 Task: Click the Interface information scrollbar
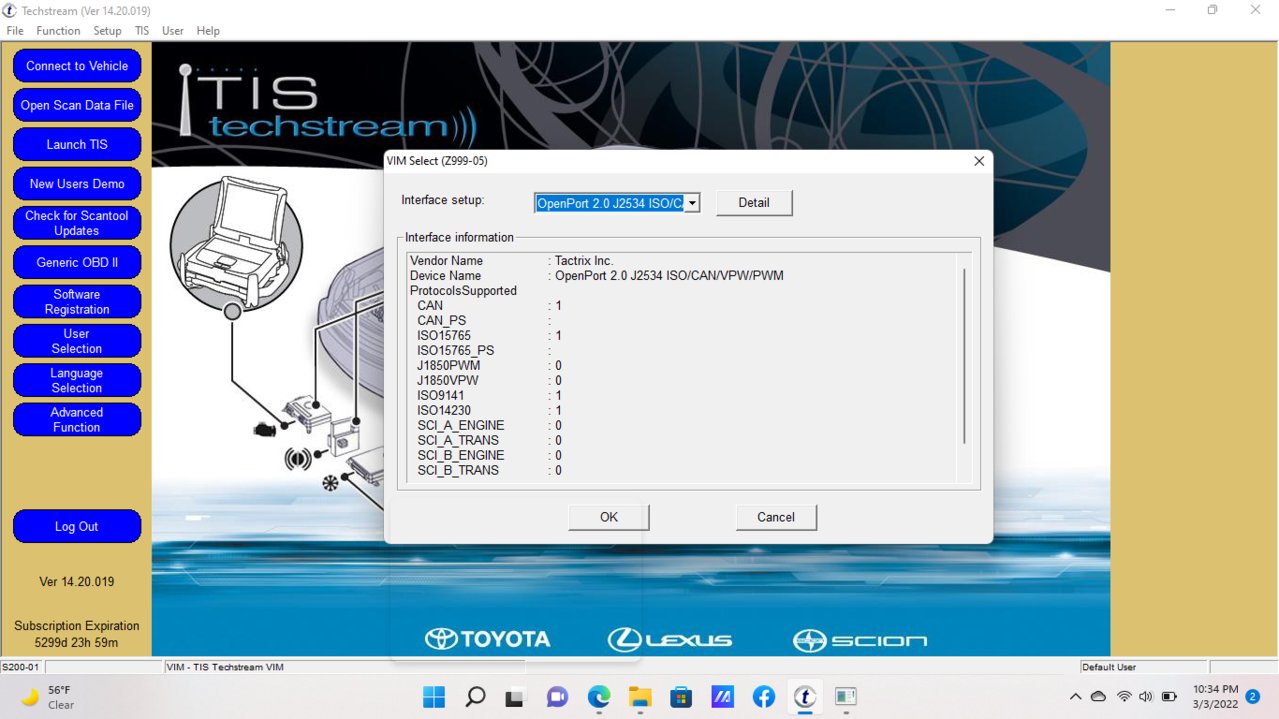(x=964, y=355)
